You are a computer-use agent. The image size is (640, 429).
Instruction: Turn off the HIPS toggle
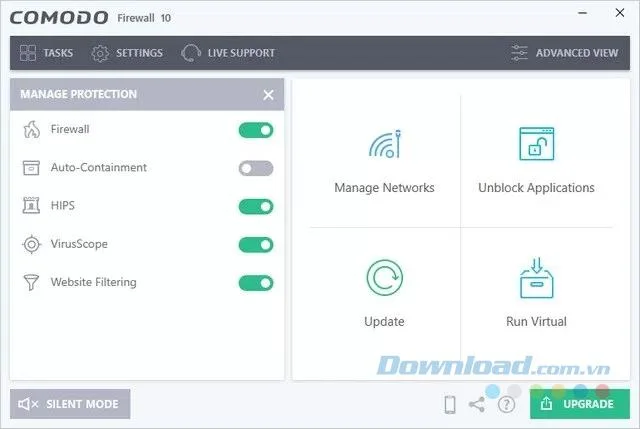click(256, 207)
